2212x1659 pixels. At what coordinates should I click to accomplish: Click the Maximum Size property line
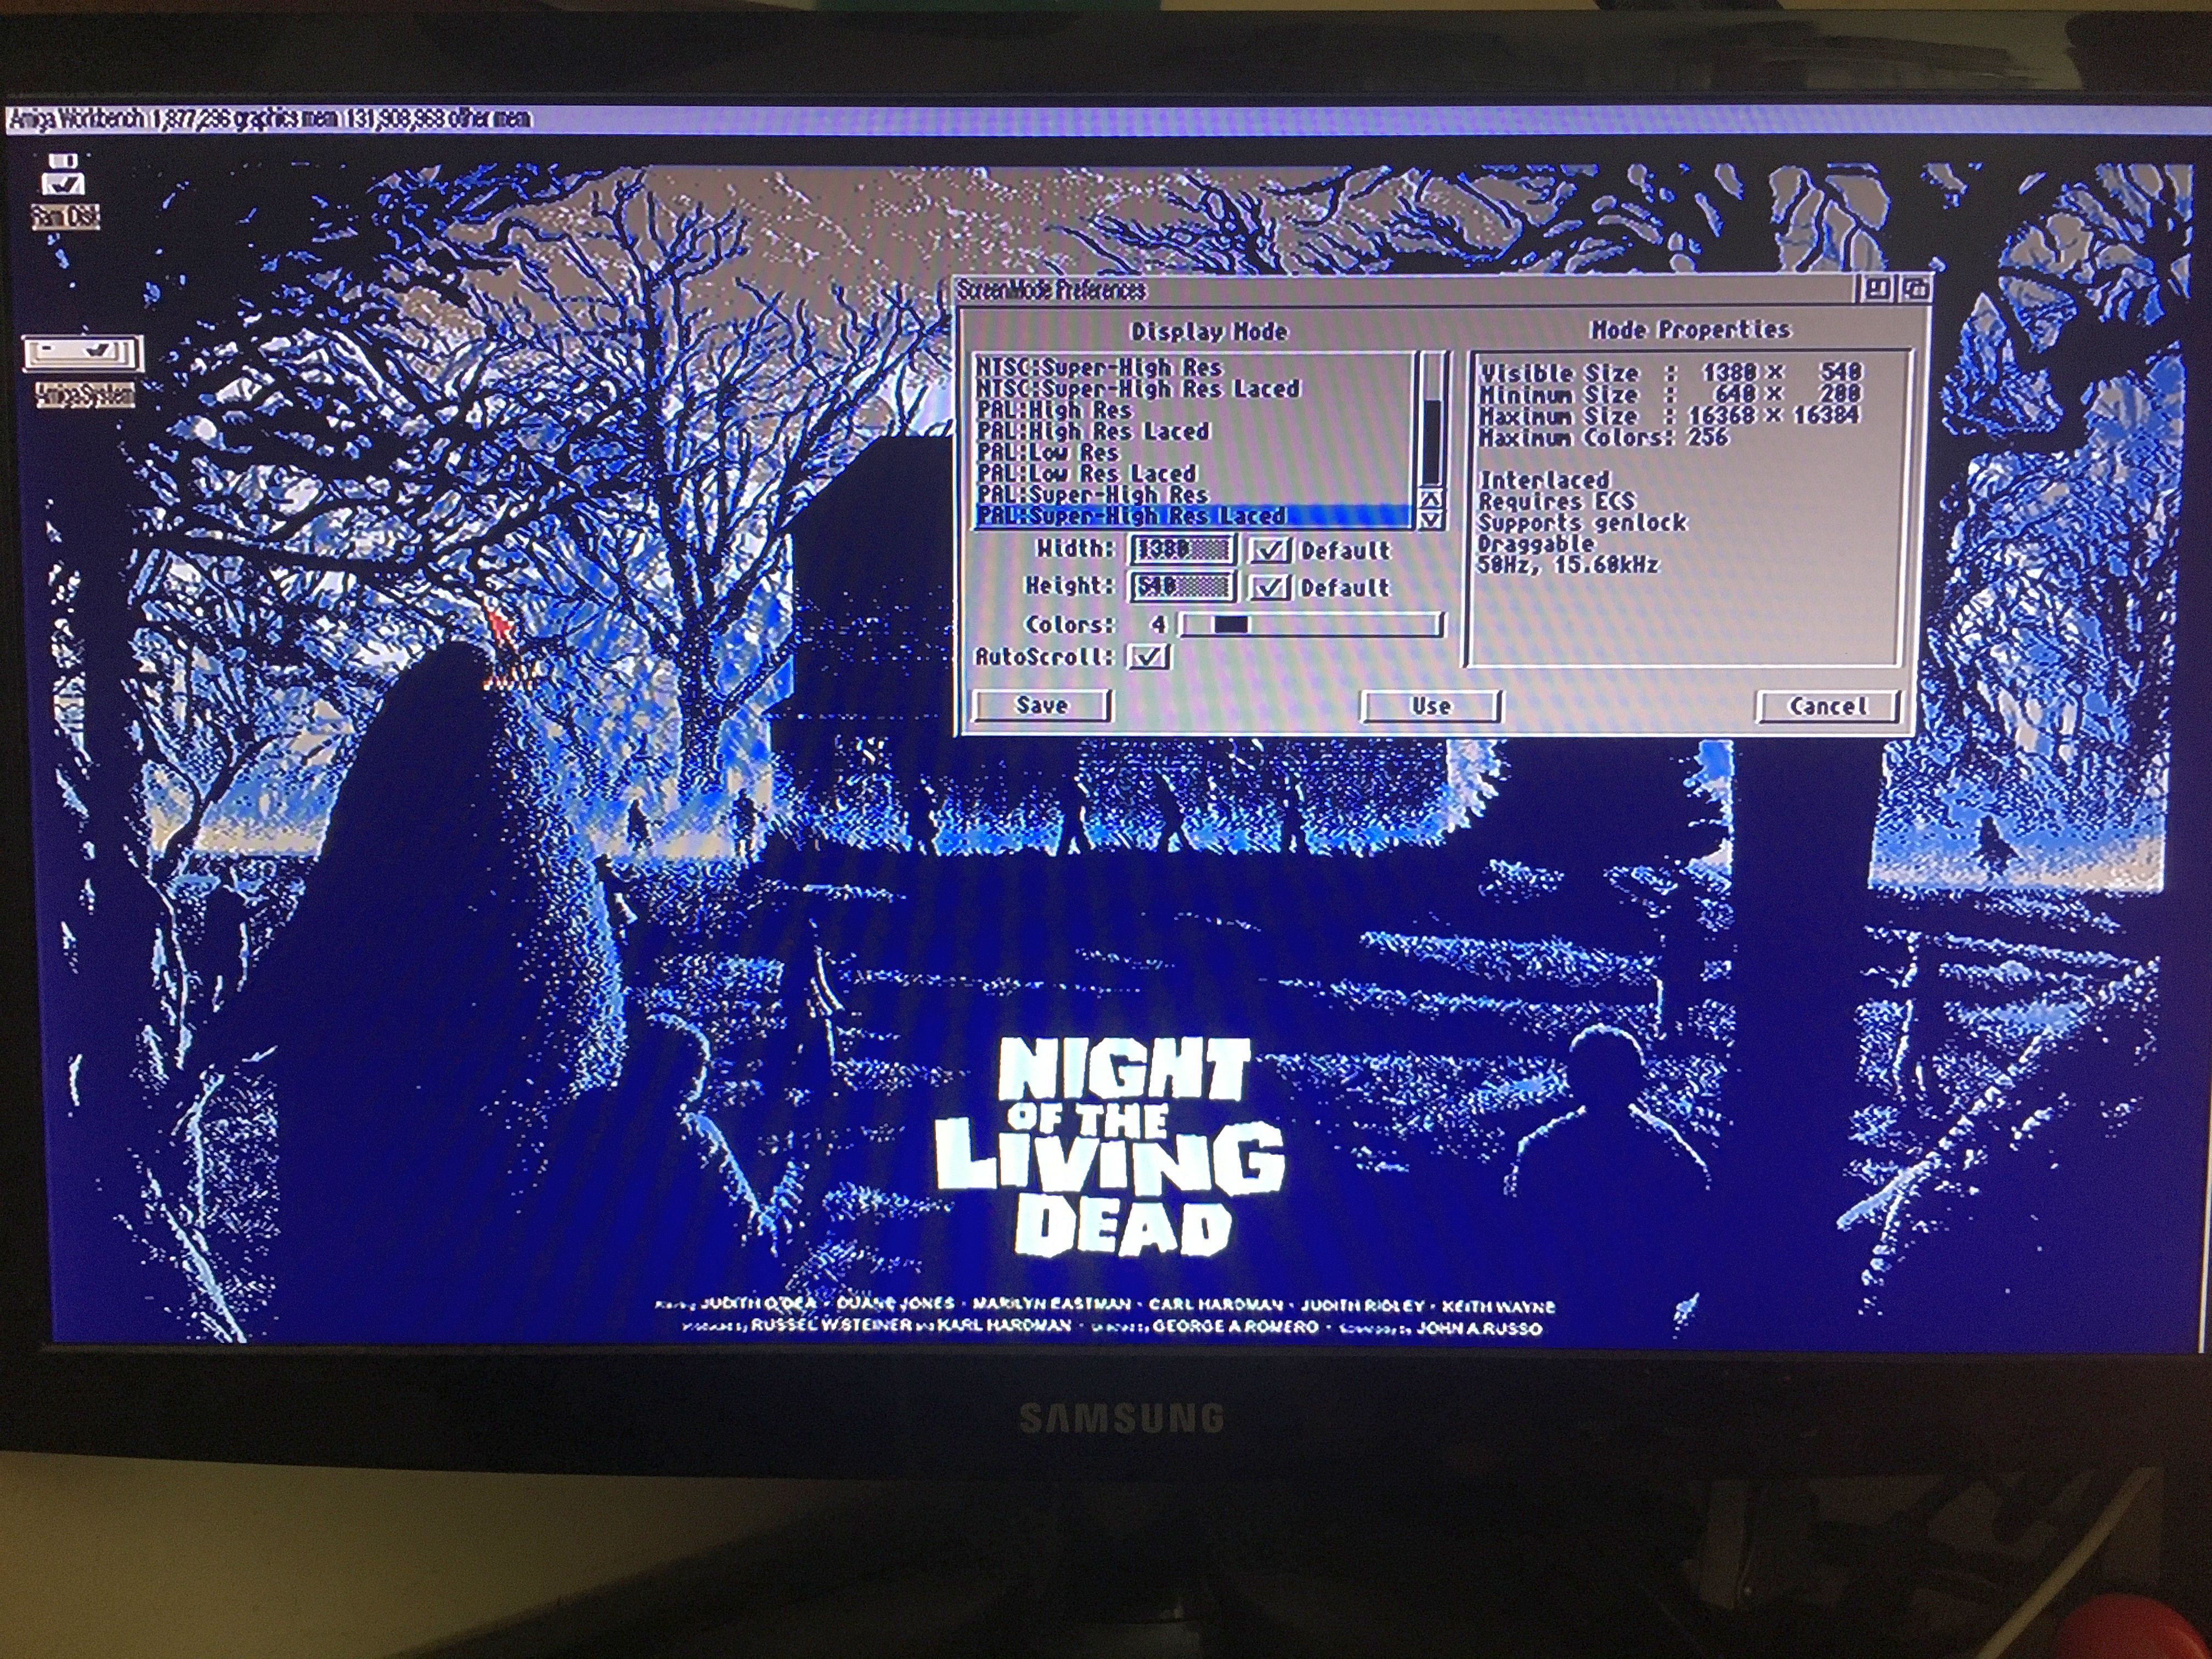[x=1670, y=416]
